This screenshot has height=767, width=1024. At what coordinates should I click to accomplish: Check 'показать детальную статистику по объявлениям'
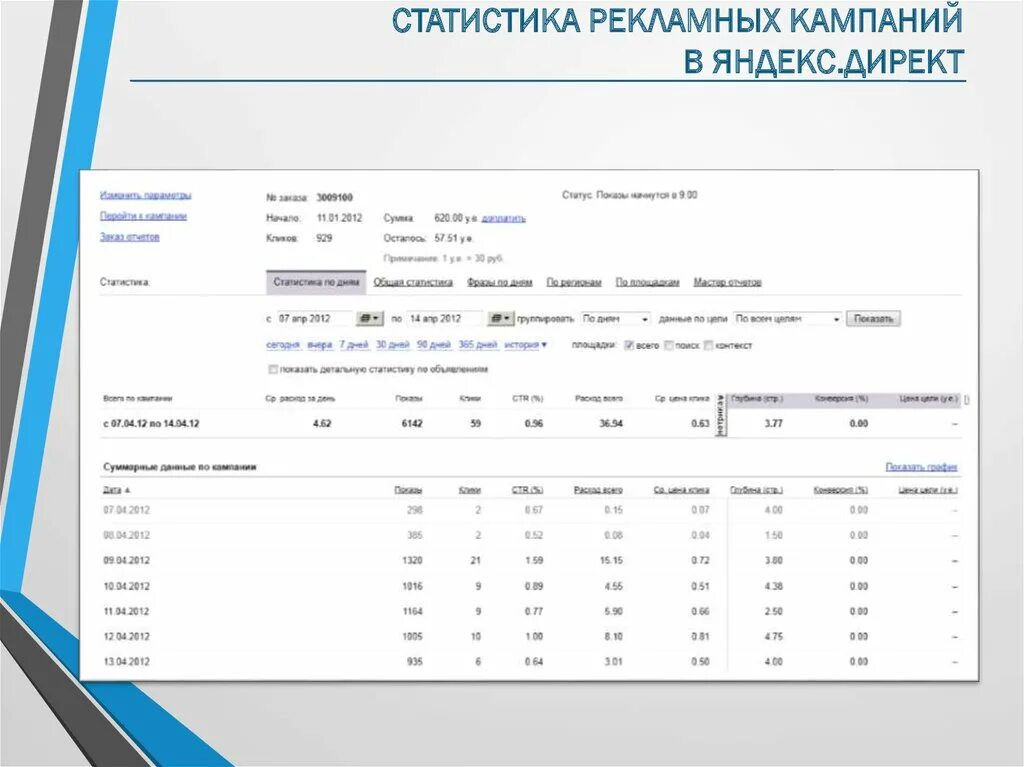pos(273,370)
